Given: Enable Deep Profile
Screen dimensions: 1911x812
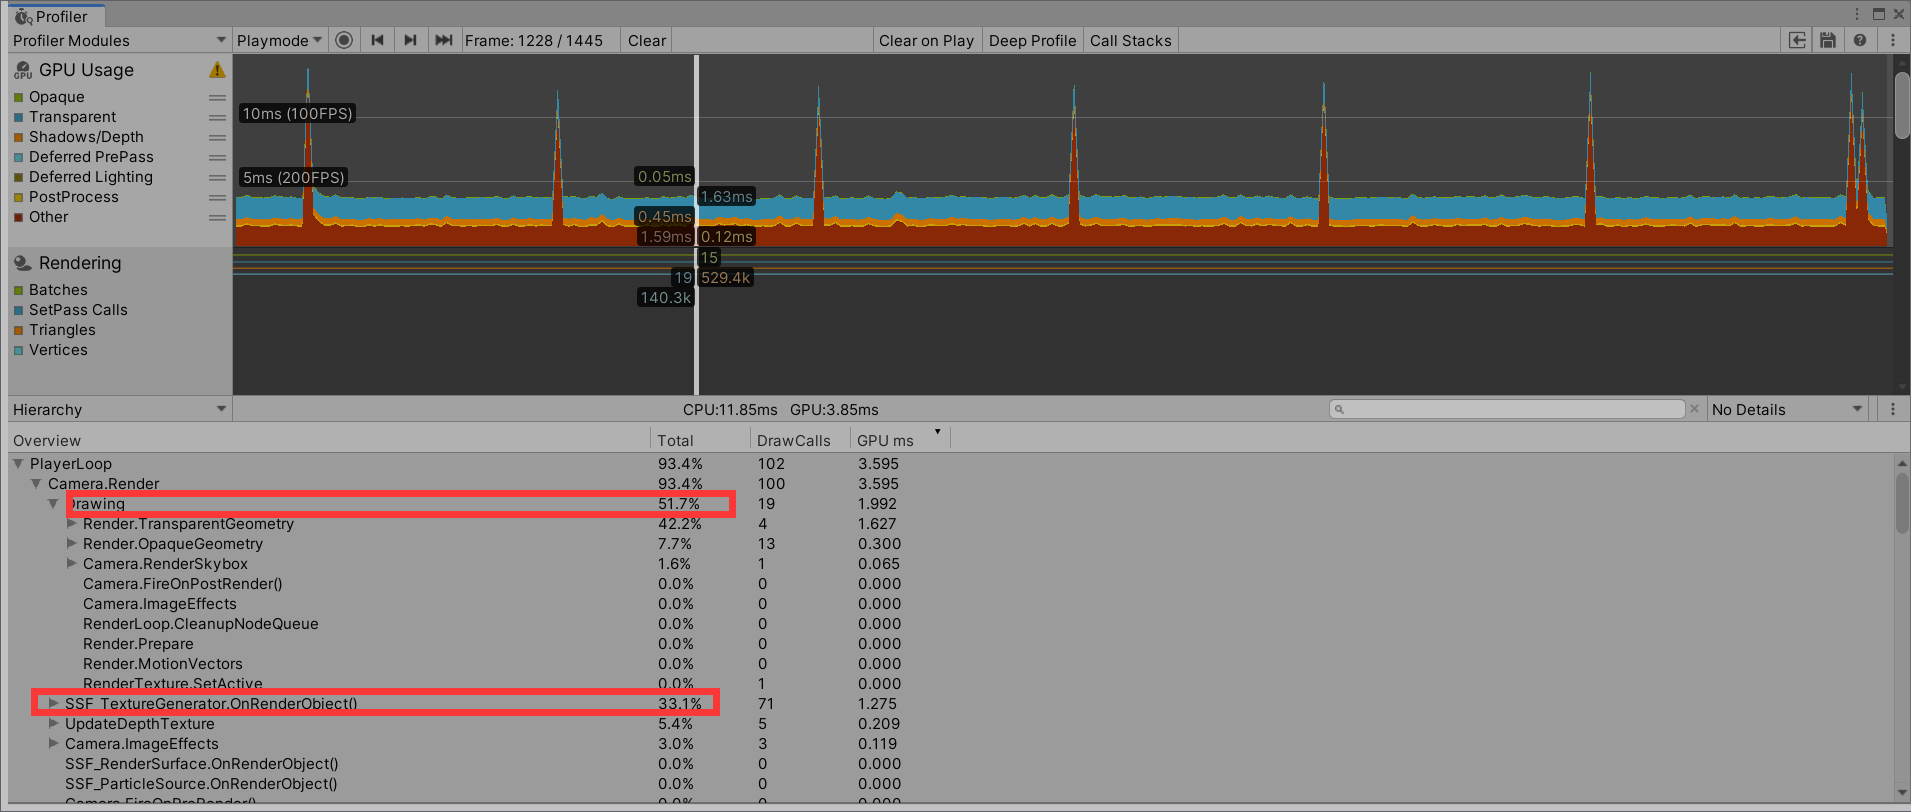Looking at the screenshot, I should click(x=1032, y=40).
